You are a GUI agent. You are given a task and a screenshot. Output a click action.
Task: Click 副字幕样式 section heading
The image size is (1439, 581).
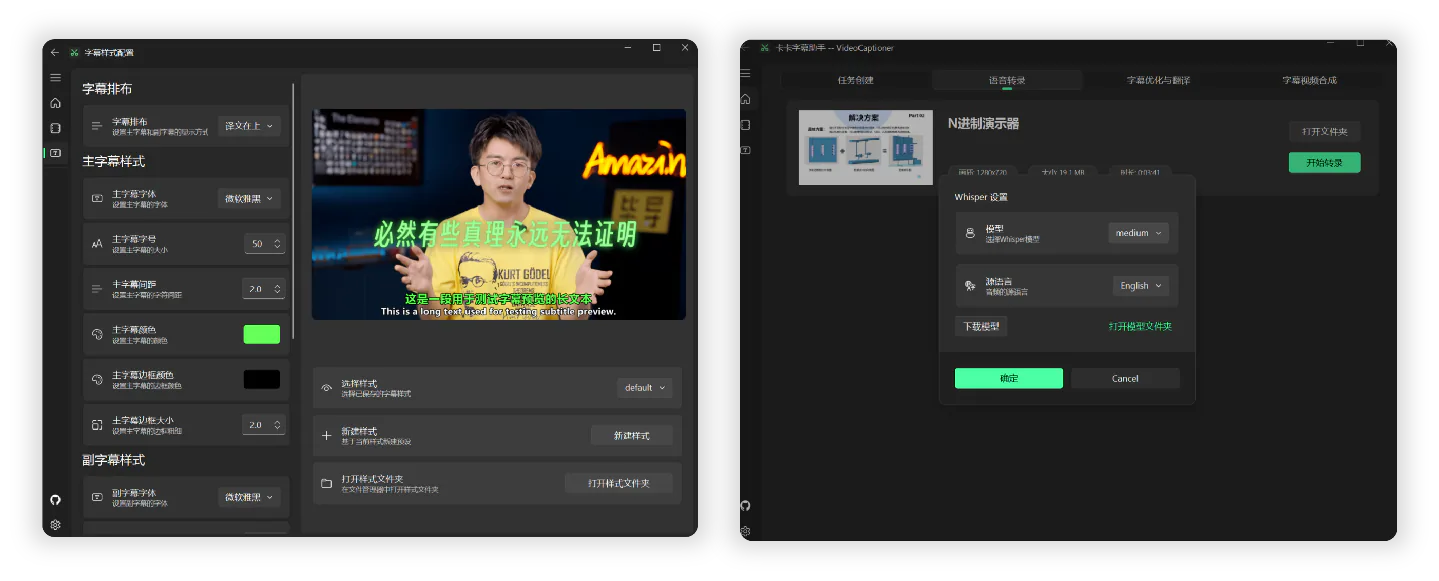pyautogui.click(x=114, y=460)
